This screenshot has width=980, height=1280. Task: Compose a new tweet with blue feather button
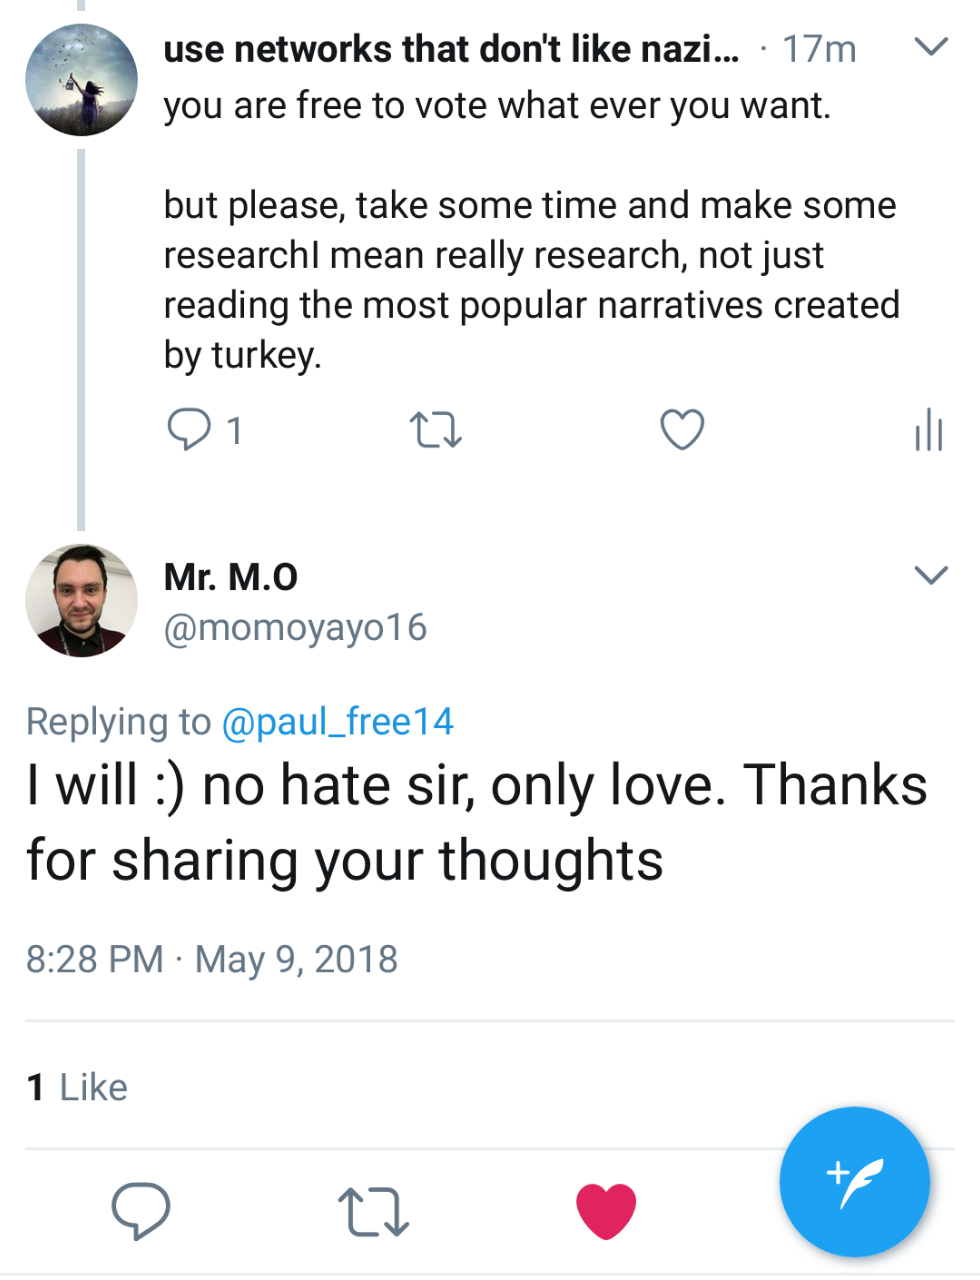click(x=854, y=1182)
